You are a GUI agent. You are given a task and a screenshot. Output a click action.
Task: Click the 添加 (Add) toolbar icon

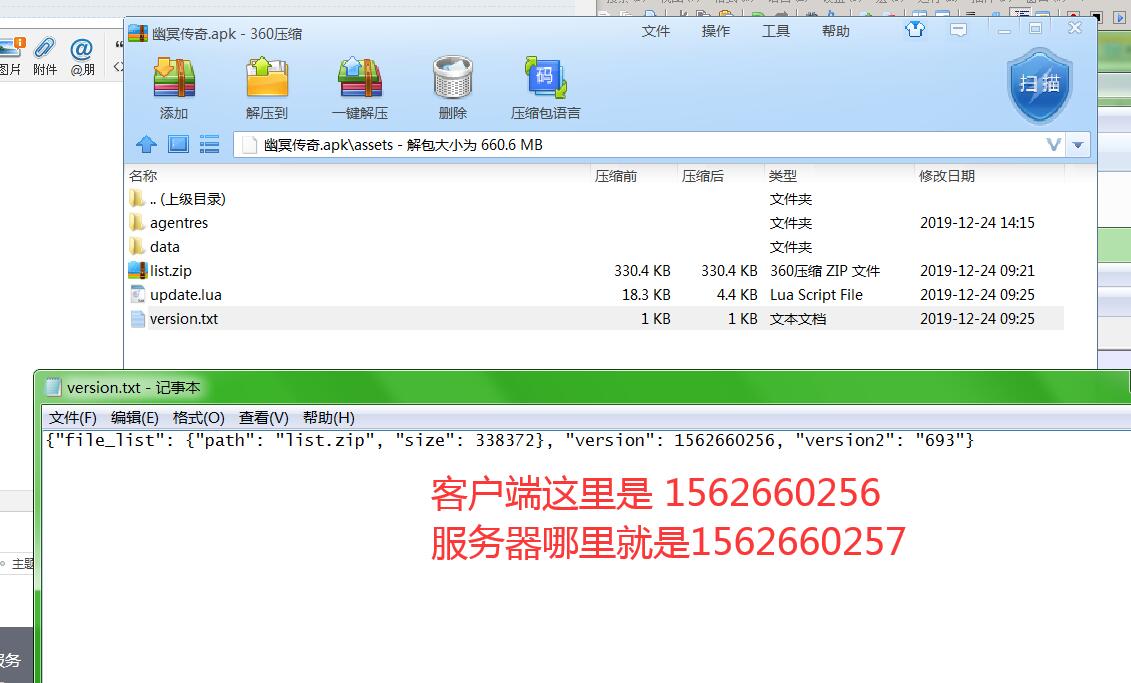tap(174, 78)
